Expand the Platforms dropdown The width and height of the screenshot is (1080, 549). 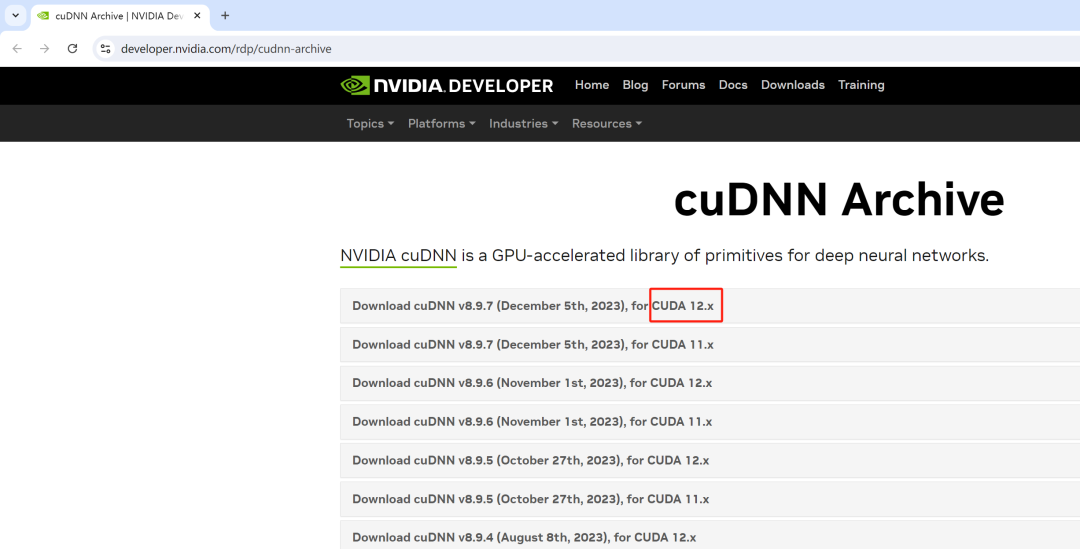pos(442,123)
